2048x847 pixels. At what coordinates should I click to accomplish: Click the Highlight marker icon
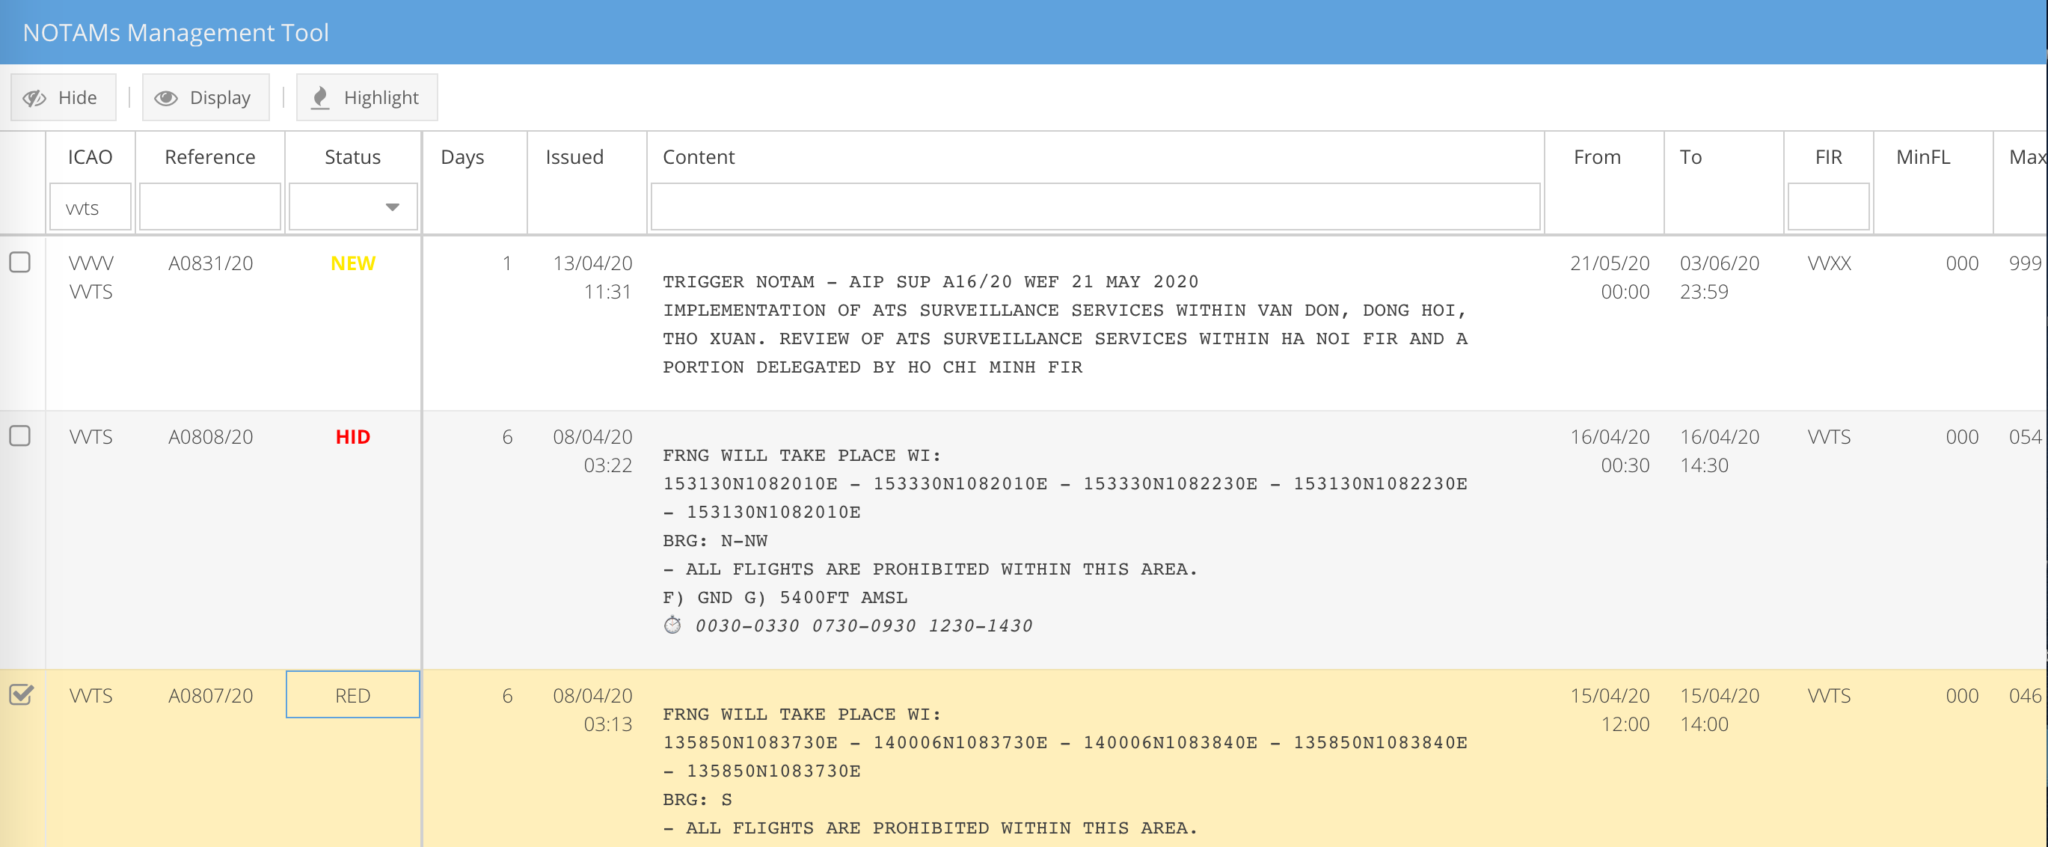tap(320, 98)
